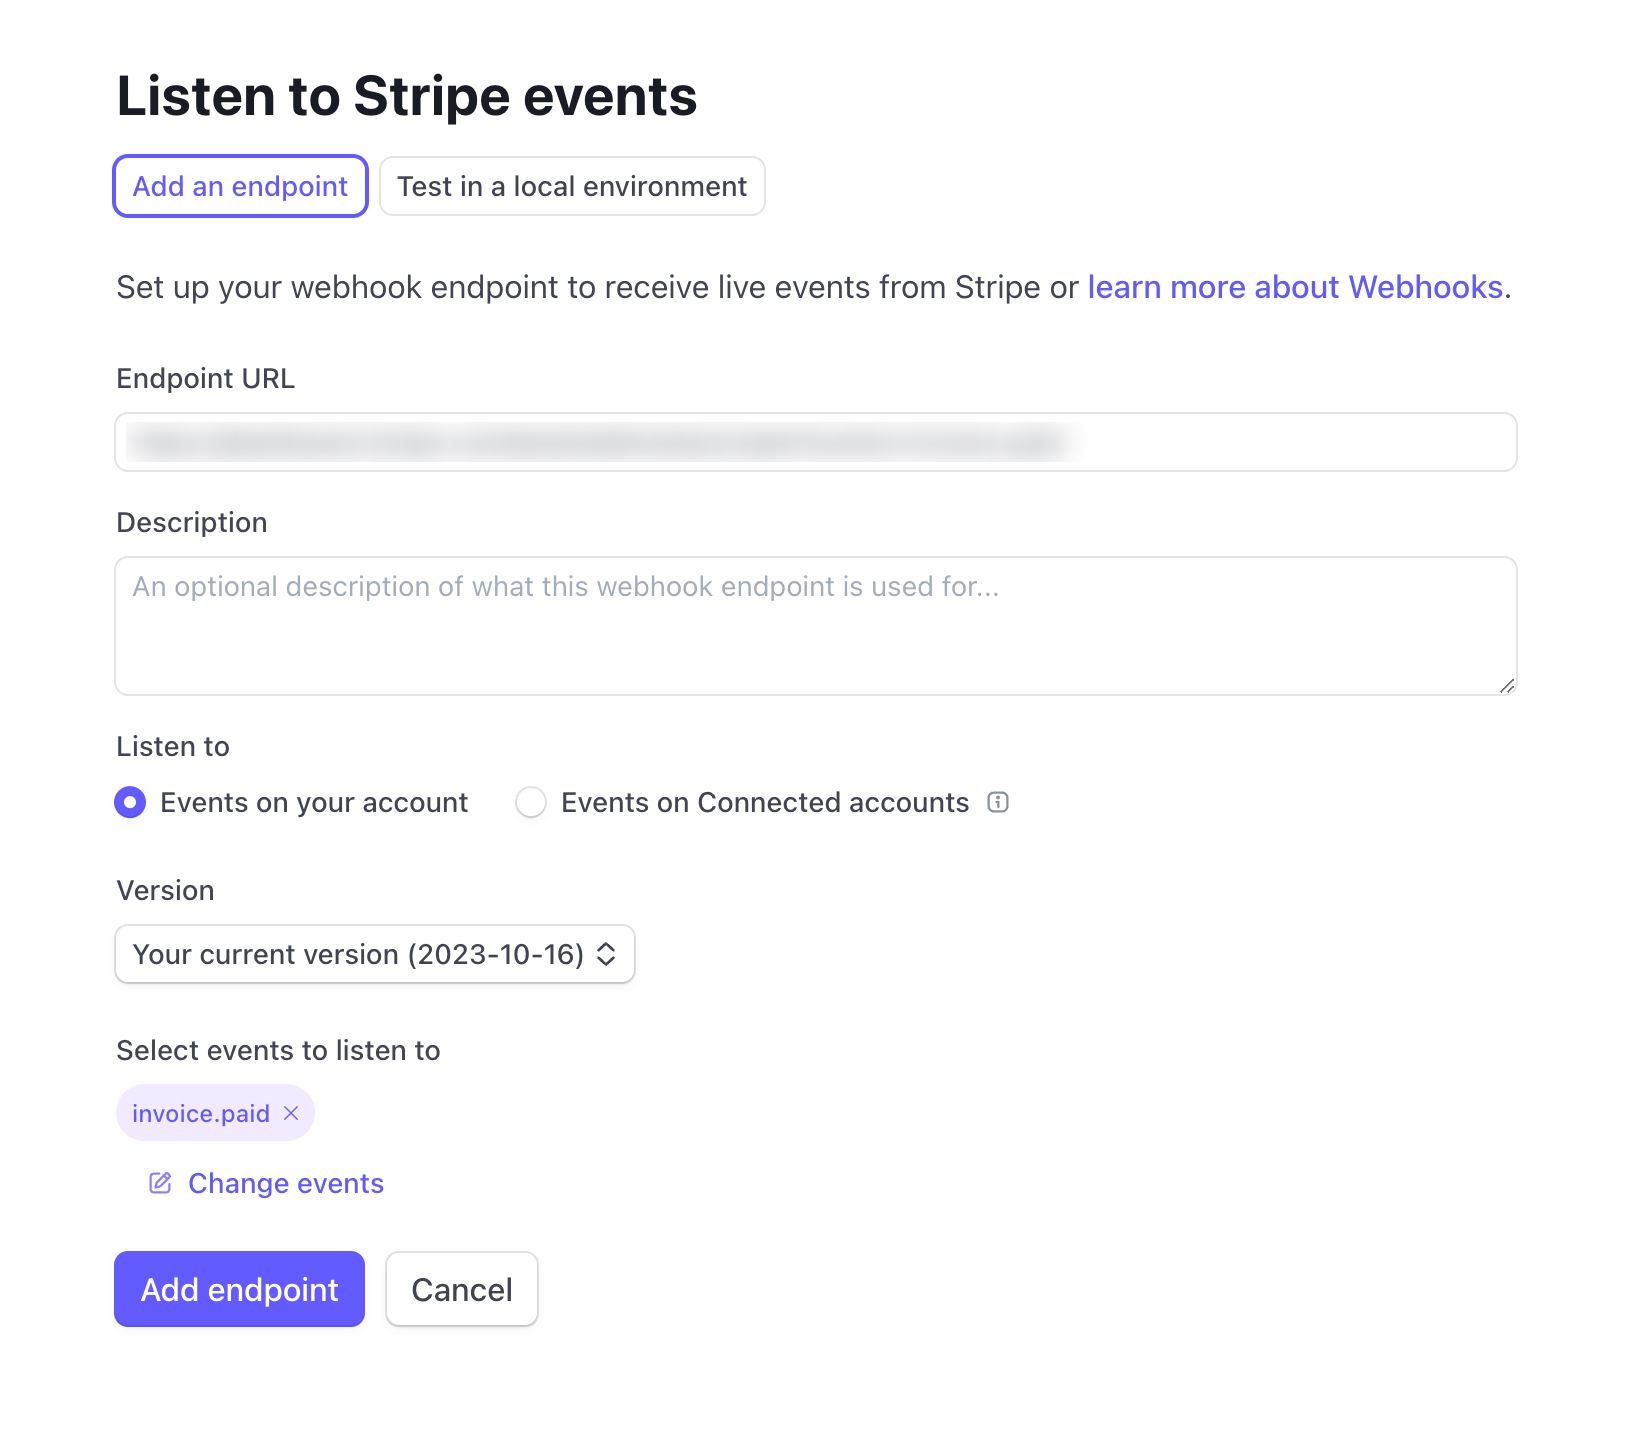Select the Events on your account radio button
Screen dimensions: 1636x1436
130,802
